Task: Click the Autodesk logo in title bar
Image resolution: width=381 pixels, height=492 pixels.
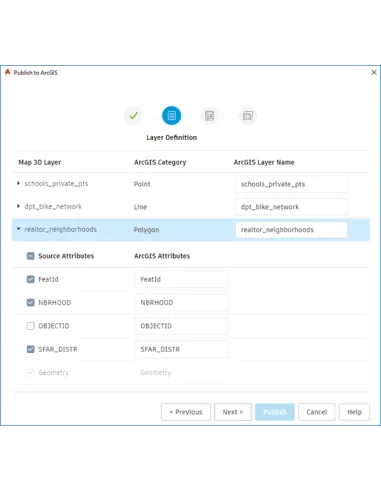Action: [8, 72]
